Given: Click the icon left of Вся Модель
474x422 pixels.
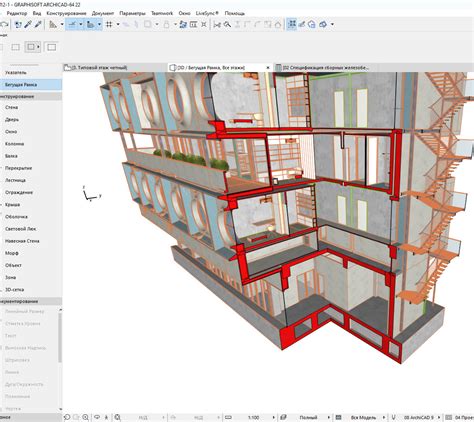Looking at the screenshot, I should [339, 417].
